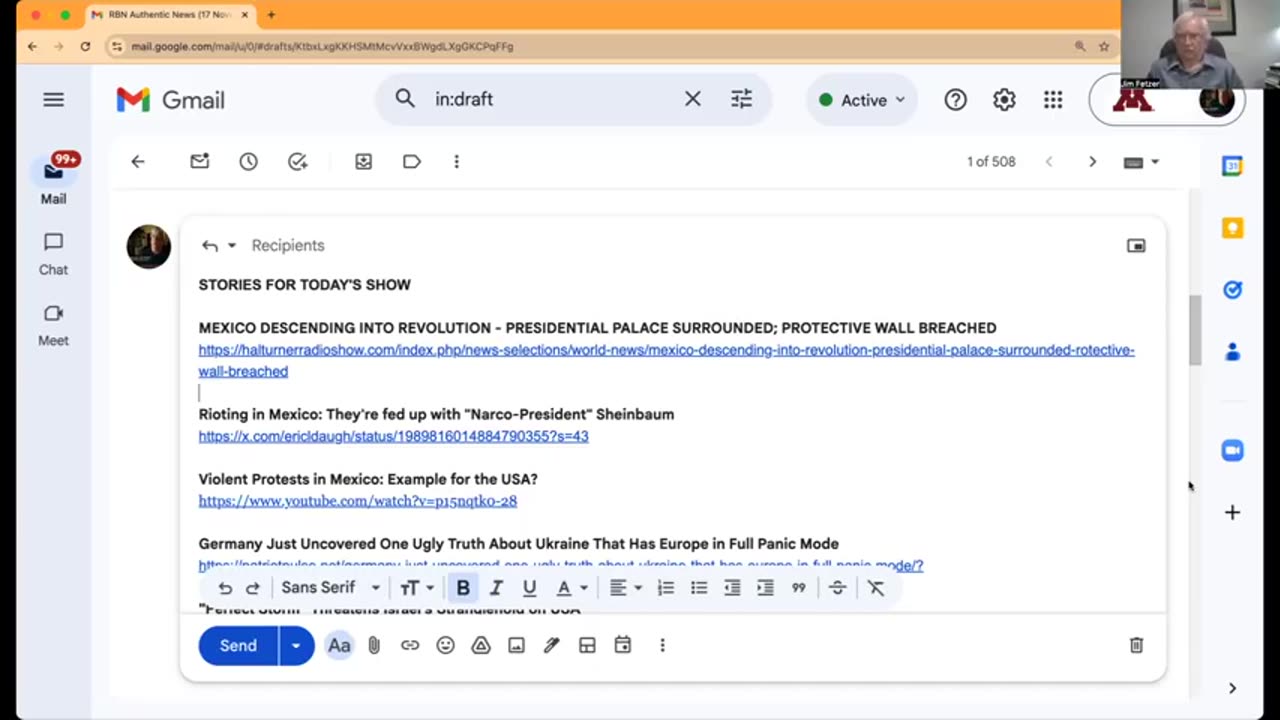
Task: Mark the message as unread
Action: pyautogui.click(x=200, y=162)
